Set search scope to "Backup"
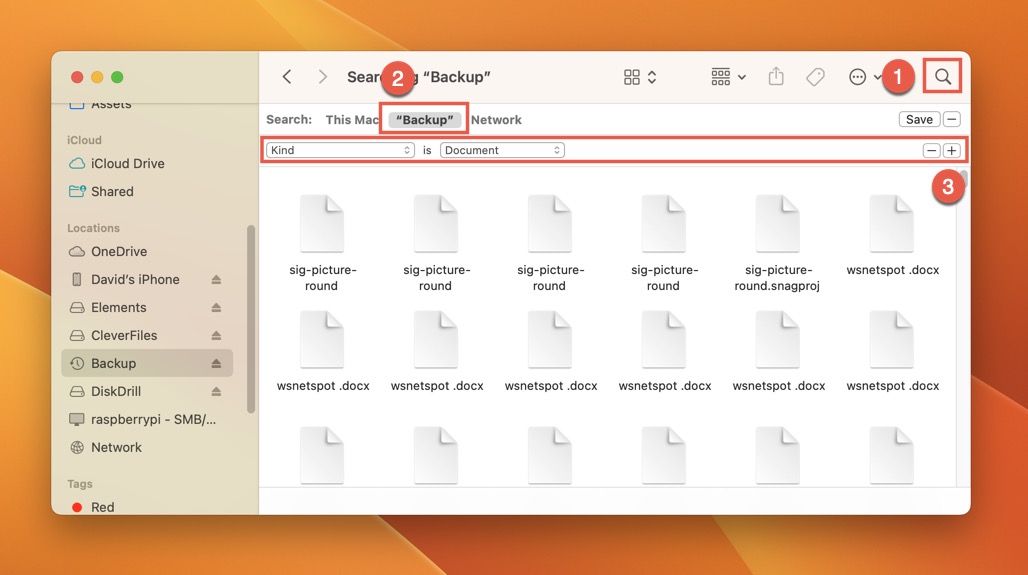The width and height of the screenshot is (1028, 575). [424, 120]
